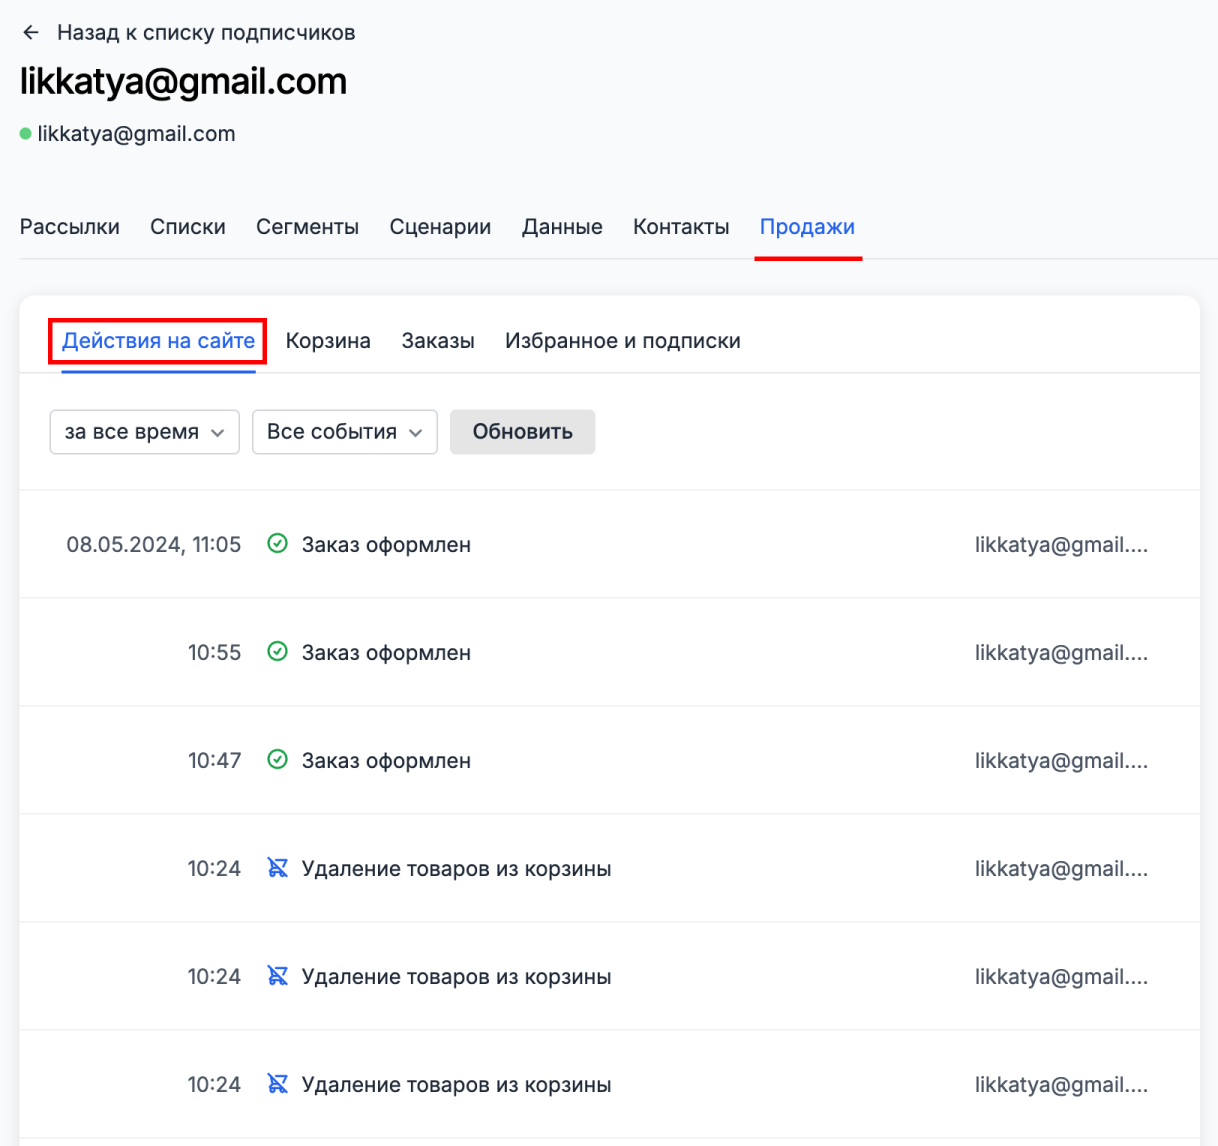Go to the Рассылки tab

pos(70,227)
